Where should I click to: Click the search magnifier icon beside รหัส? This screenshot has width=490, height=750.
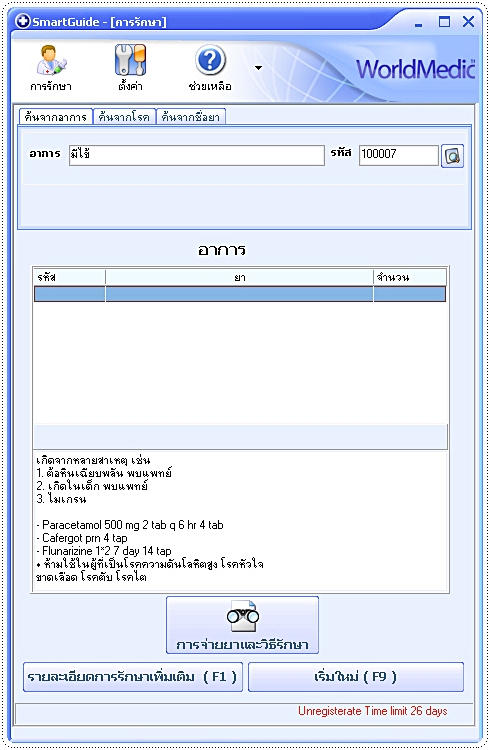(x=452, y=156)
